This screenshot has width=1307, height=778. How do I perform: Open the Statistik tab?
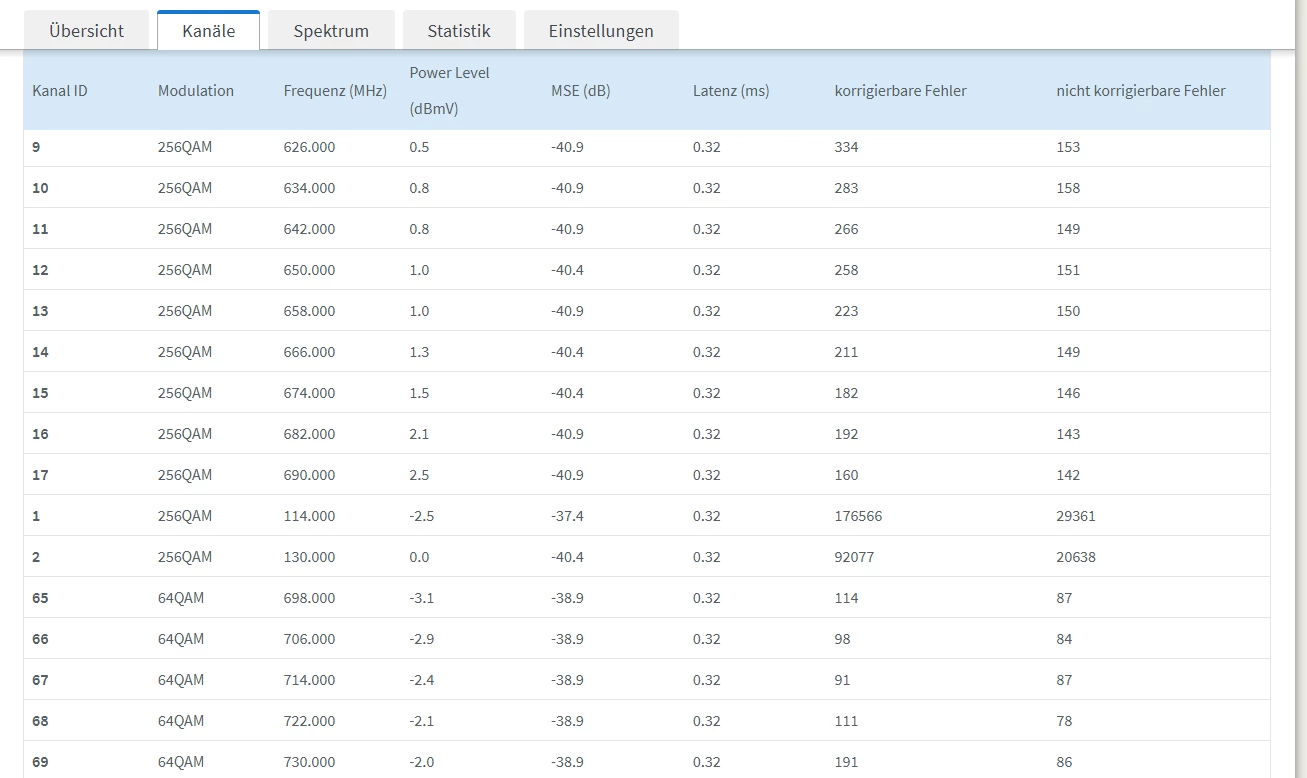459,31
